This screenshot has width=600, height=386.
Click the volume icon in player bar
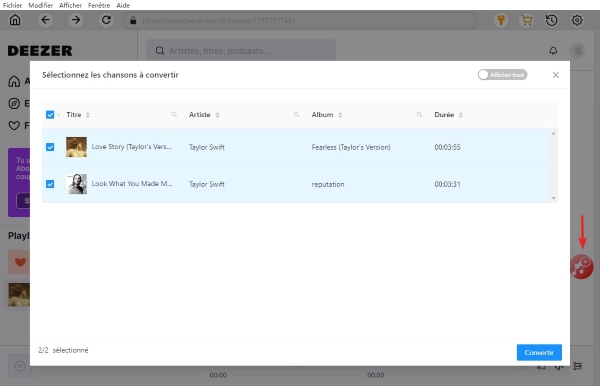[559, 367]
